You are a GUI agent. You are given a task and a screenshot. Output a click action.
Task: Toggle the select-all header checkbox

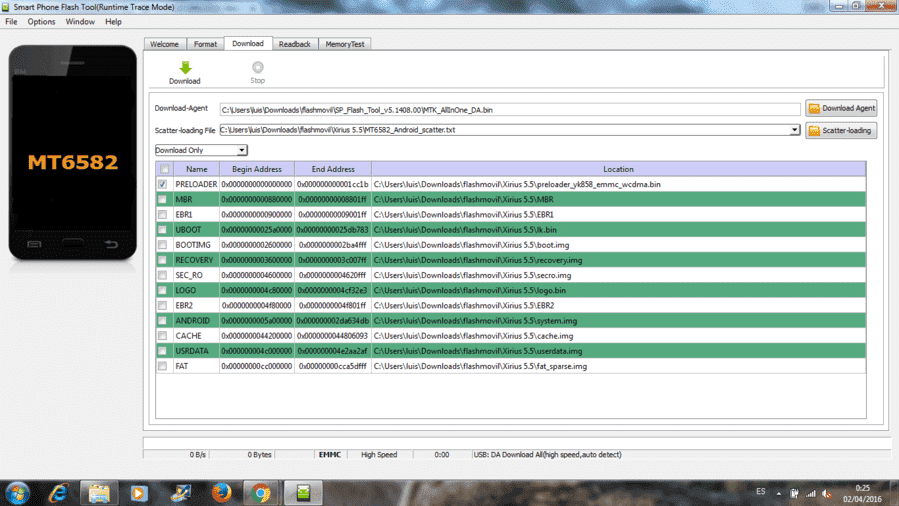click(165, 169)
